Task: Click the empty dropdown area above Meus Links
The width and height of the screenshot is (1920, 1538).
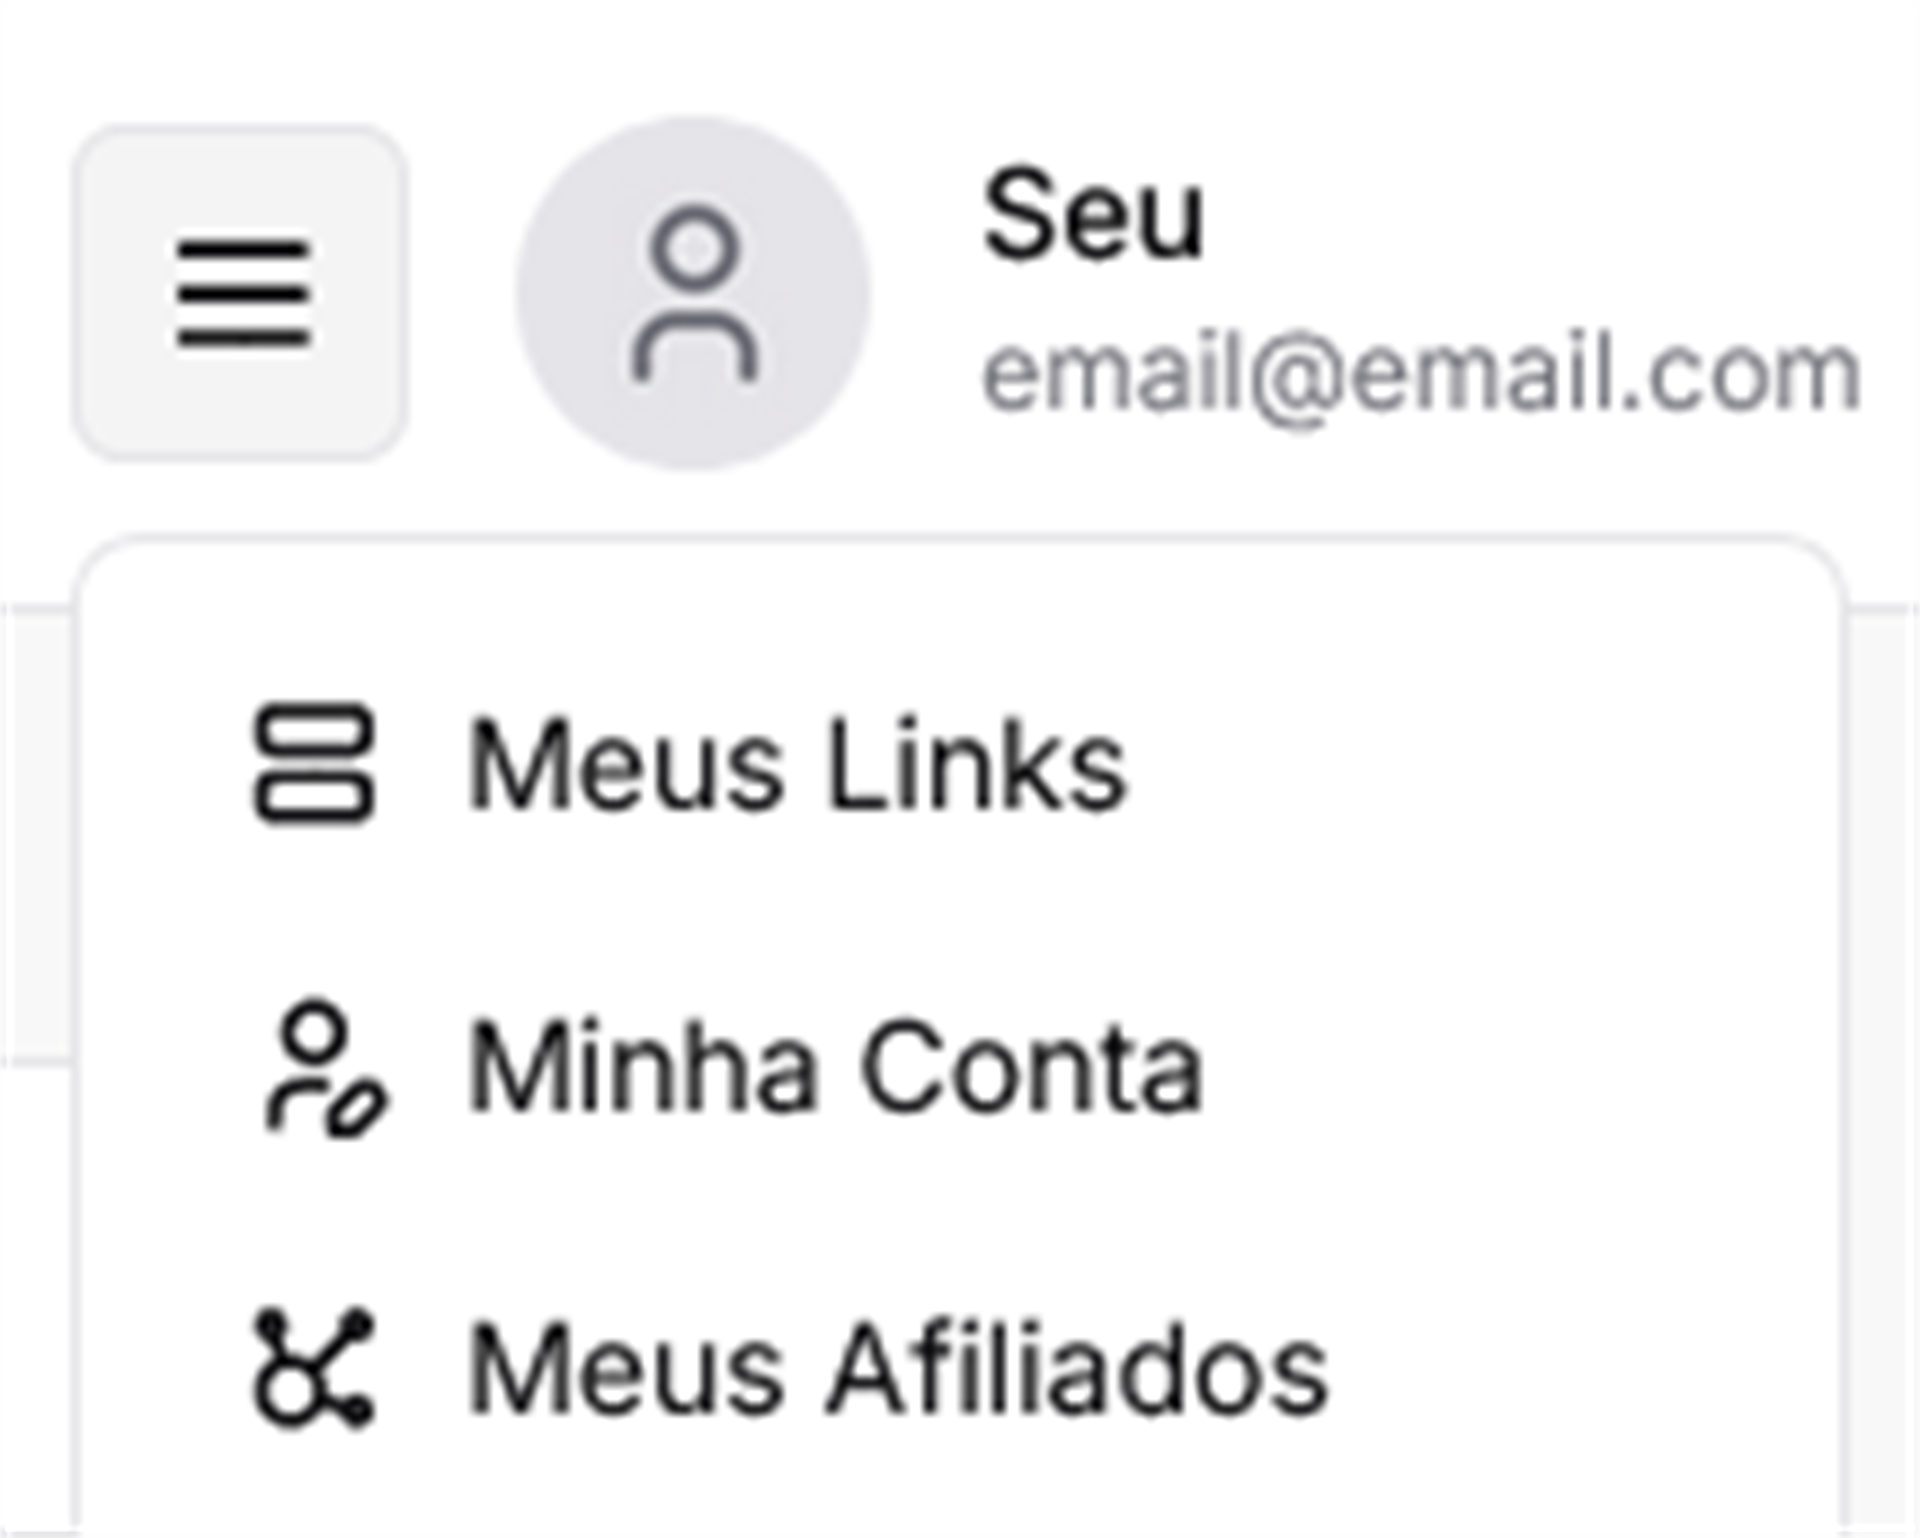Action: (960, 620)
